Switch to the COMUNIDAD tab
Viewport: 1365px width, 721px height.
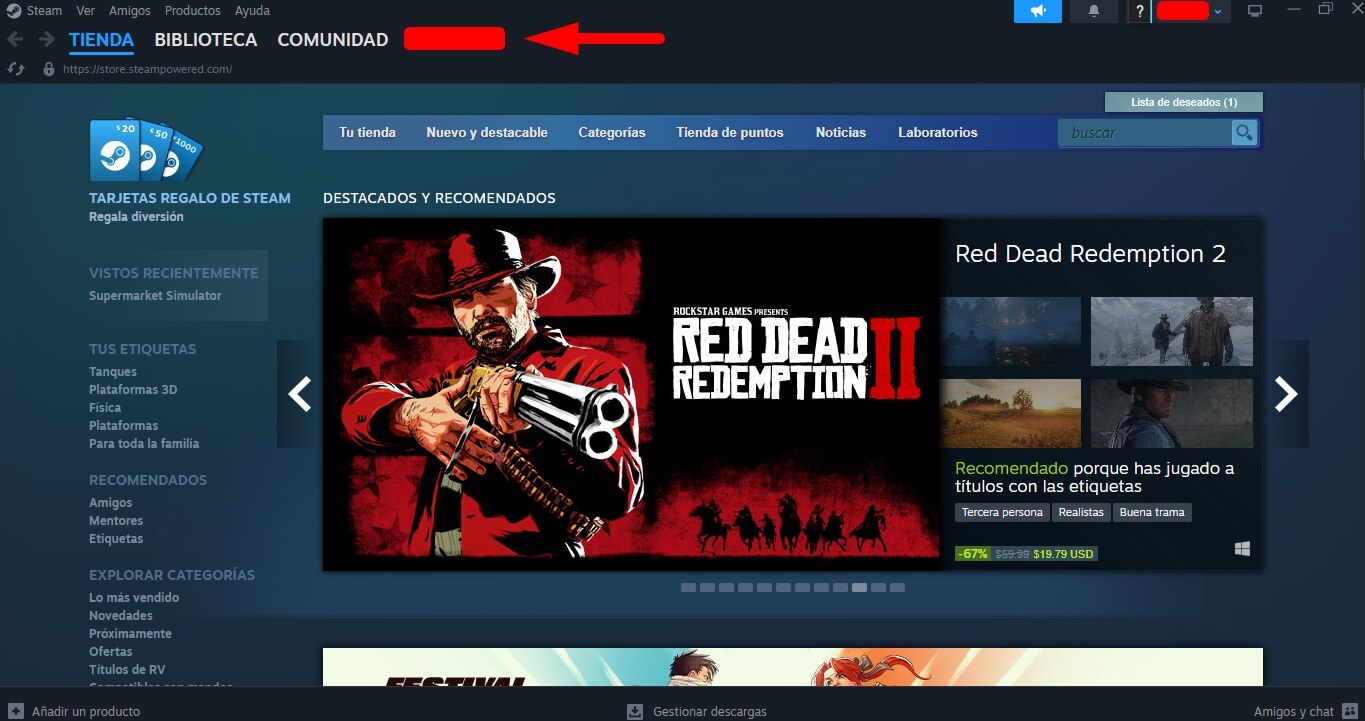(333, 40)
